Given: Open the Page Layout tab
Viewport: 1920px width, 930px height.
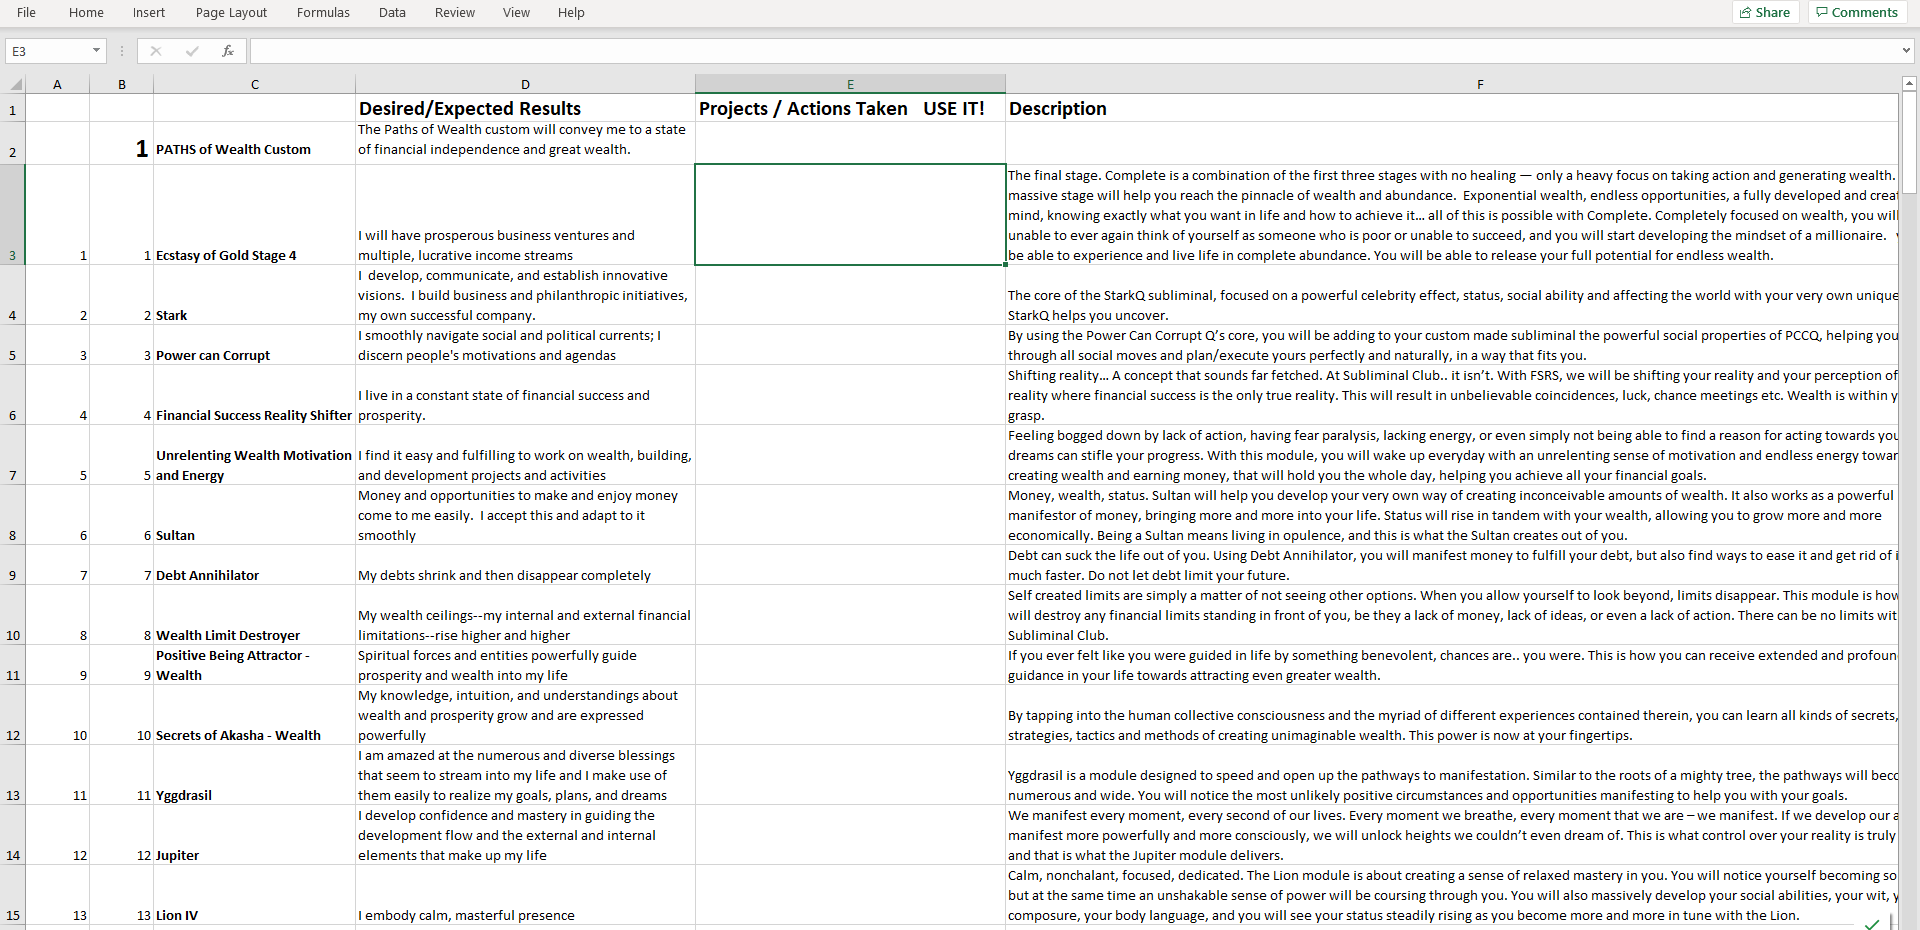Looking at the screenshot, I should tap(231, 12).
